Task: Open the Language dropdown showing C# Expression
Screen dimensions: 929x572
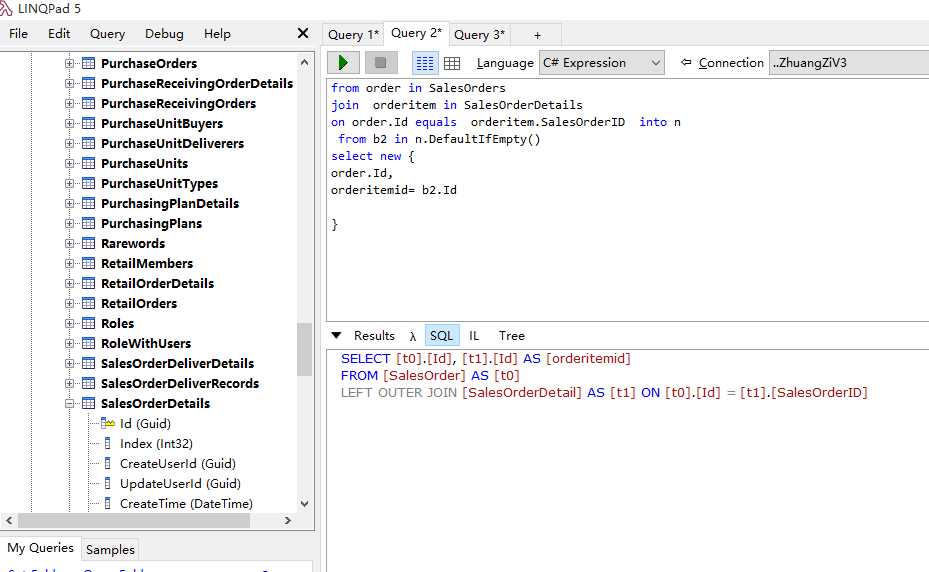Action: (x=601, y=63)
